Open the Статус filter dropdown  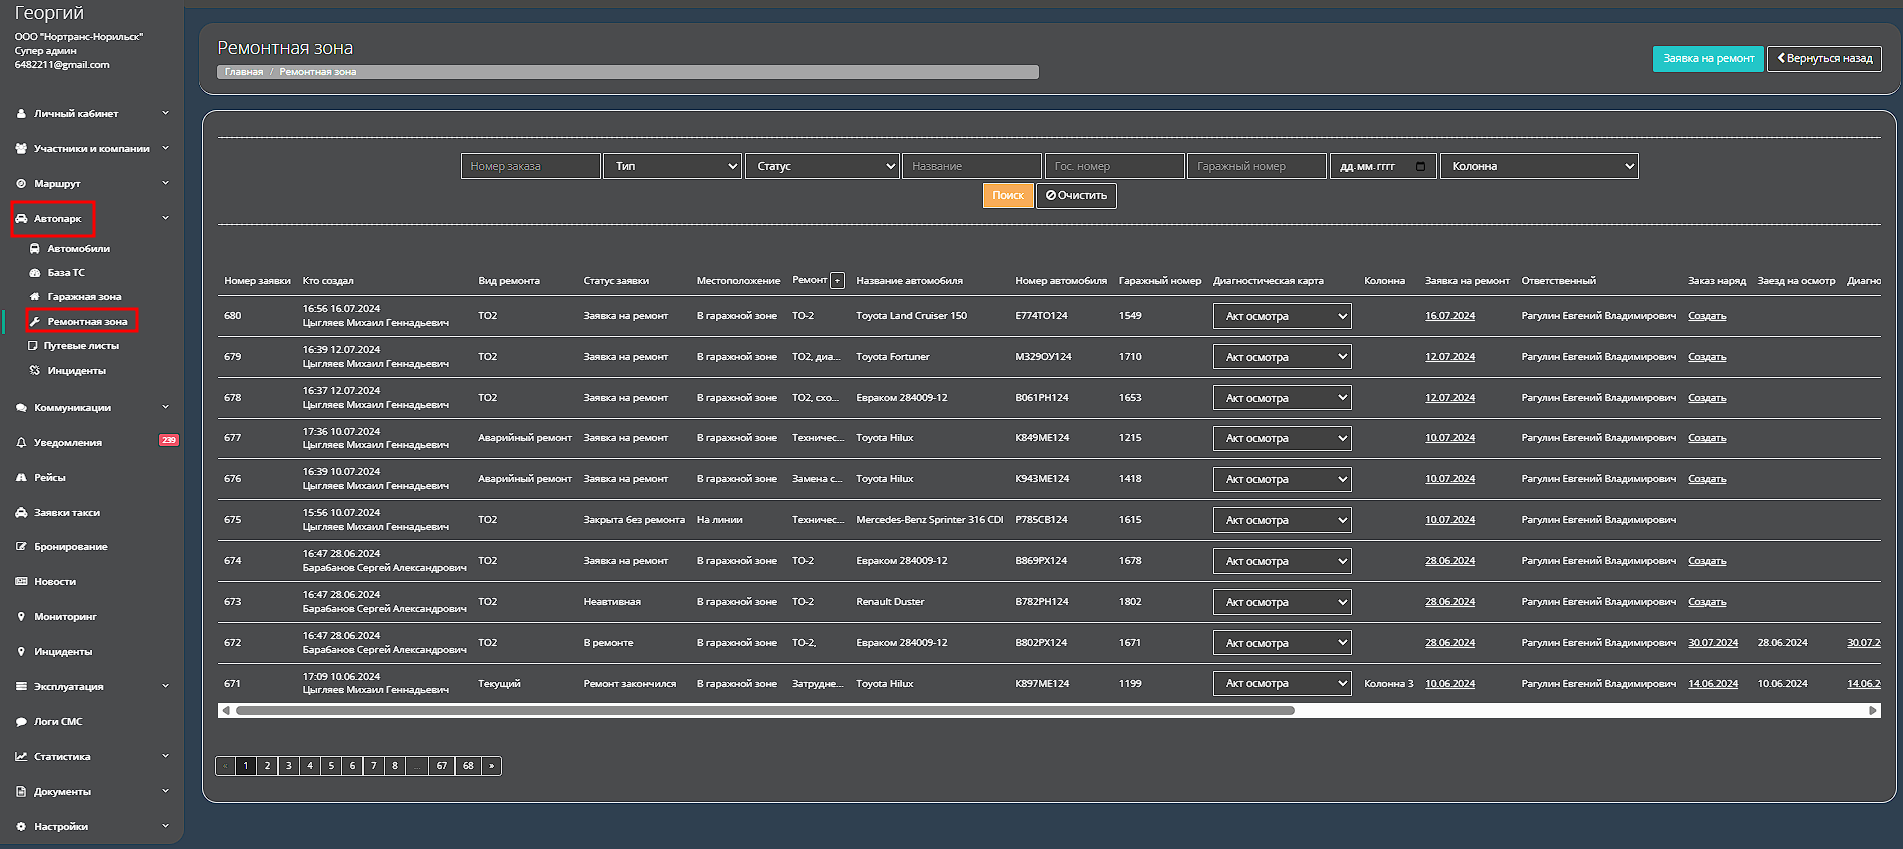[823, 167]
